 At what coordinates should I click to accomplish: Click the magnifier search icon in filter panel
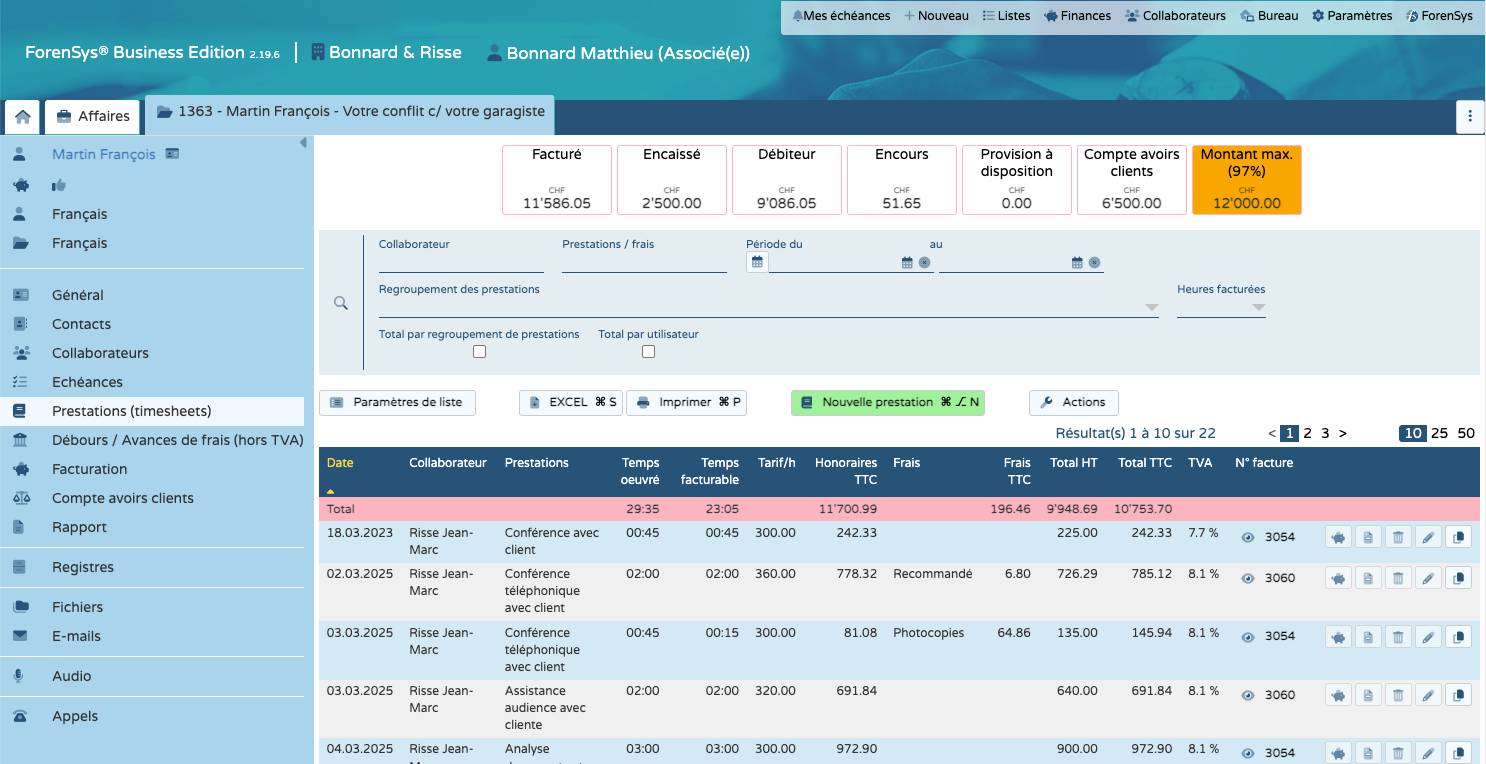tap(340, 303)
